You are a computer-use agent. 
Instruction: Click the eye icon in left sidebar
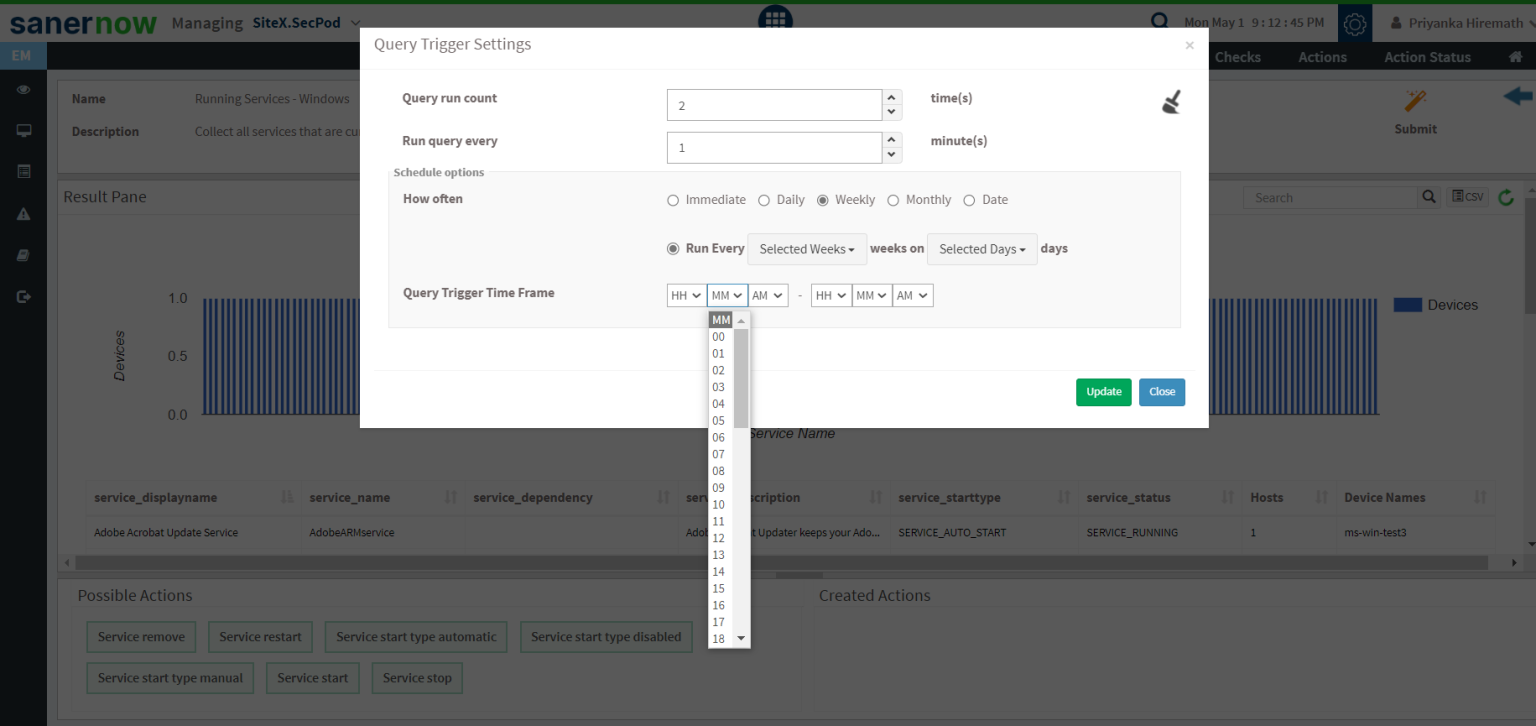(23, 90)
